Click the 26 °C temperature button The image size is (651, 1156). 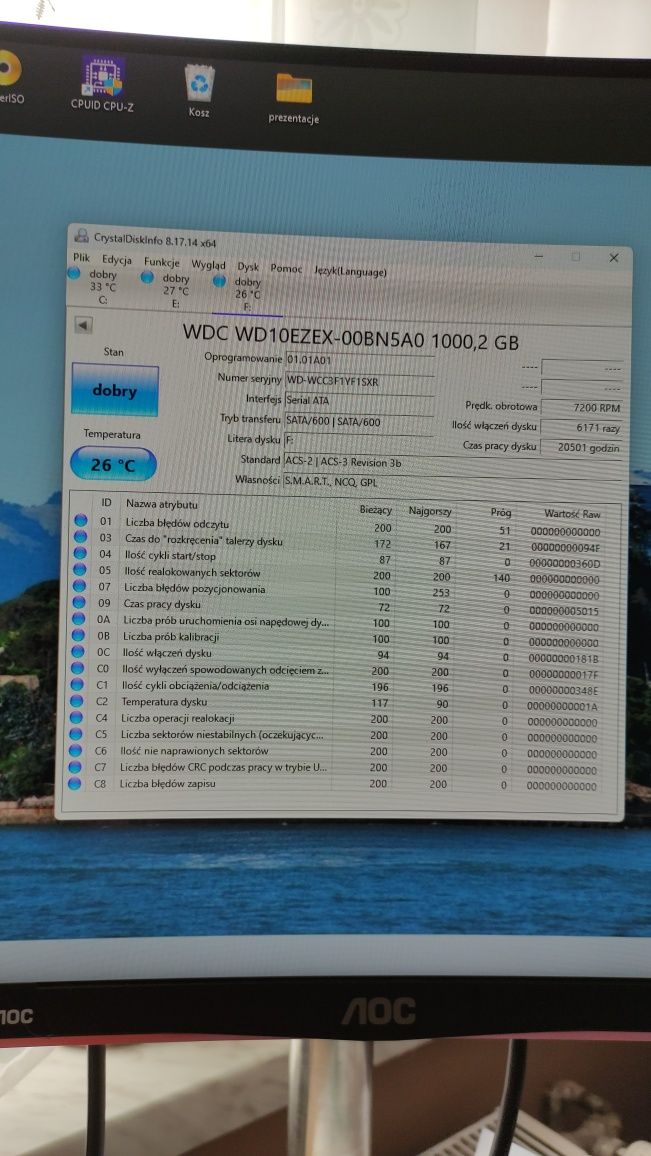tap(113, 464)
